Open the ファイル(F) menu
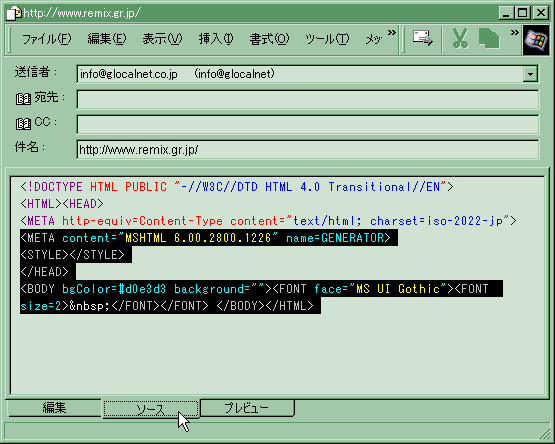 [x=47, y=39]
